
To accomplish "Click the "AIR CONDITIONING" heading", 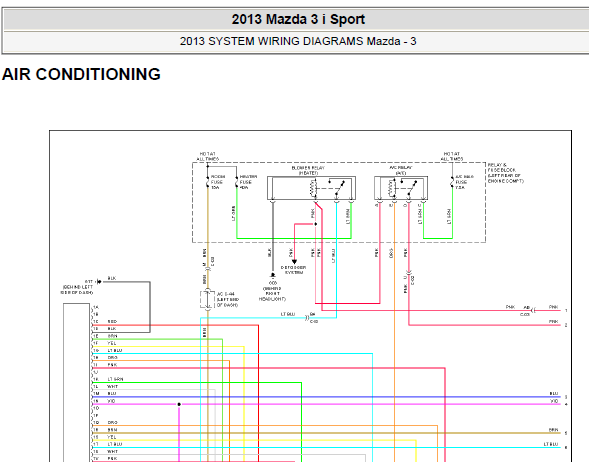I will pyautogui.click(x=81, y=74).
